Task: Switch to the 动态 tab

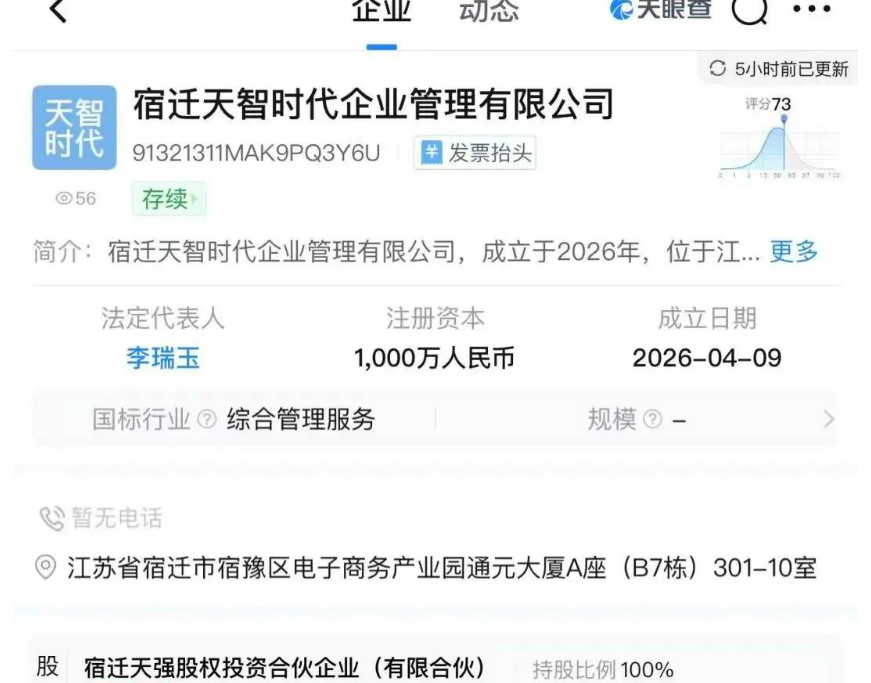Action: coord(489,11)
